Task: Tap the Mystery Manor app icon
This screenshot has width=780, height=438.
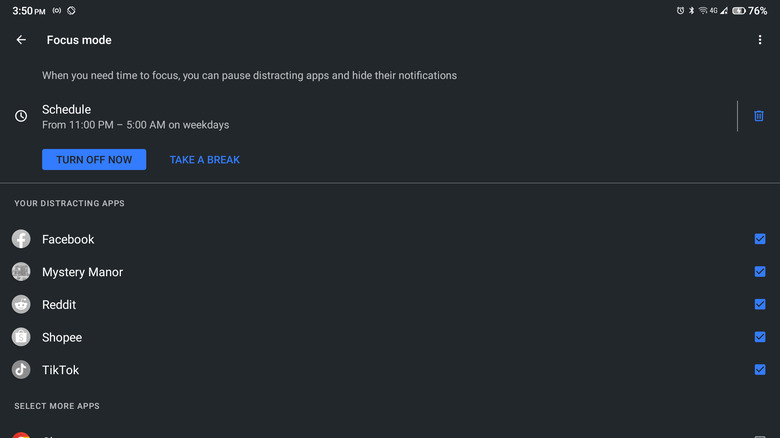Action: tap(21, 272)
